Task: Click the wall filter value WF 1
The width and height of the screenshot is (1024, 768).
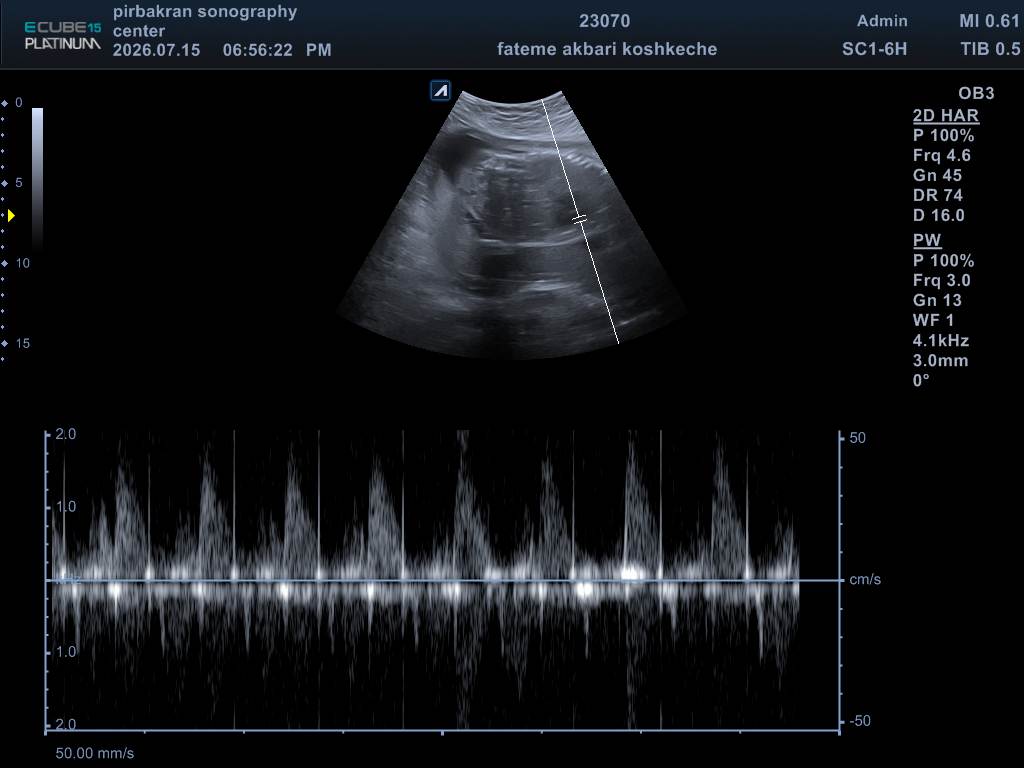Action: (x=933, y=321)
